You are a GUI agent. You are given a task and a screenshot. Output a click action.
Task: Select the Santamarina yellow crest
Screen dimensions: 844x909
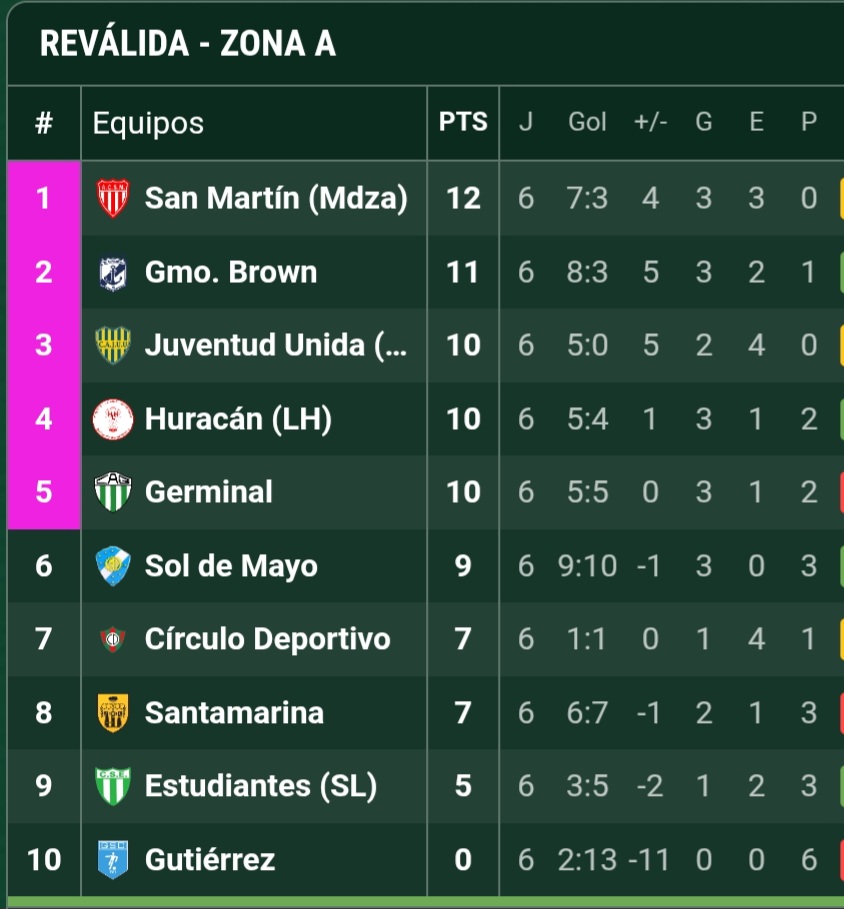point(112,712)
